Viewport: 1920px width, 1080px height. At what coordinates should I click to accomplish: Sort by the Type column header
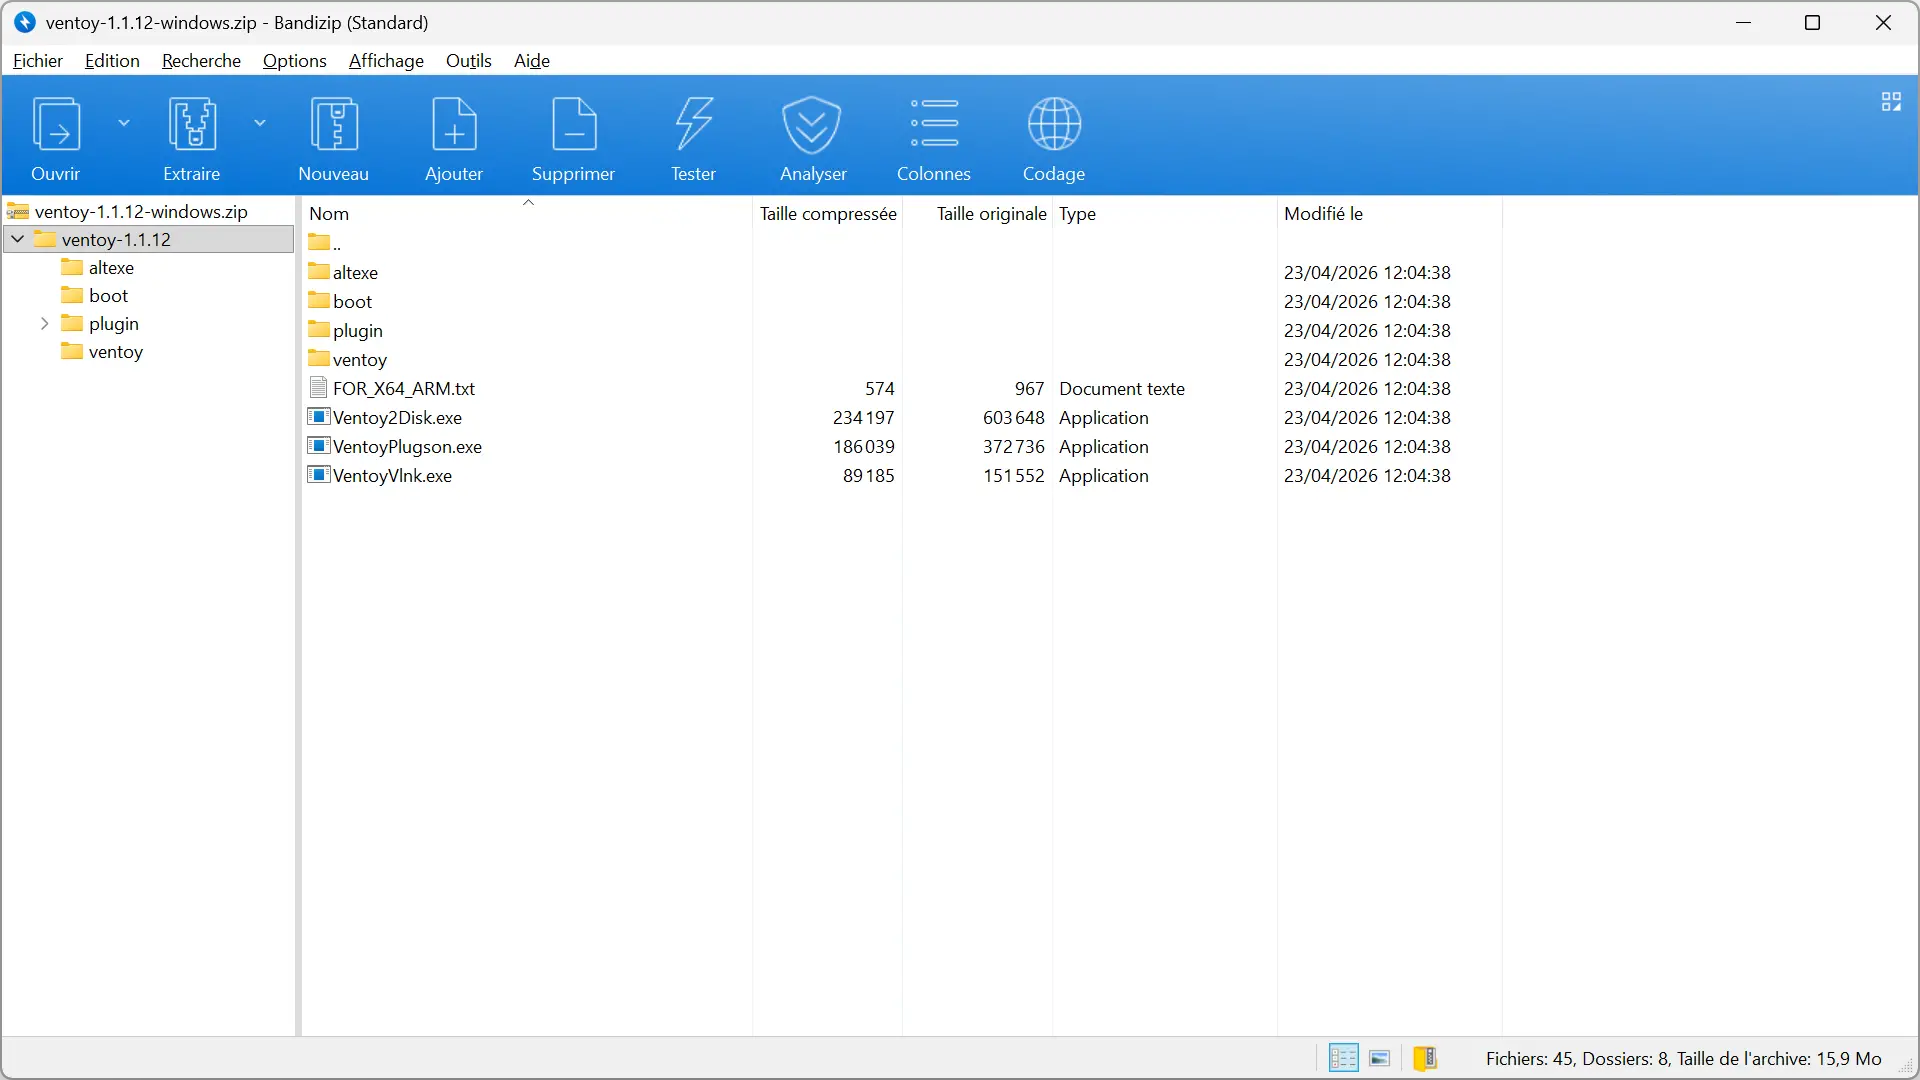1165,213
